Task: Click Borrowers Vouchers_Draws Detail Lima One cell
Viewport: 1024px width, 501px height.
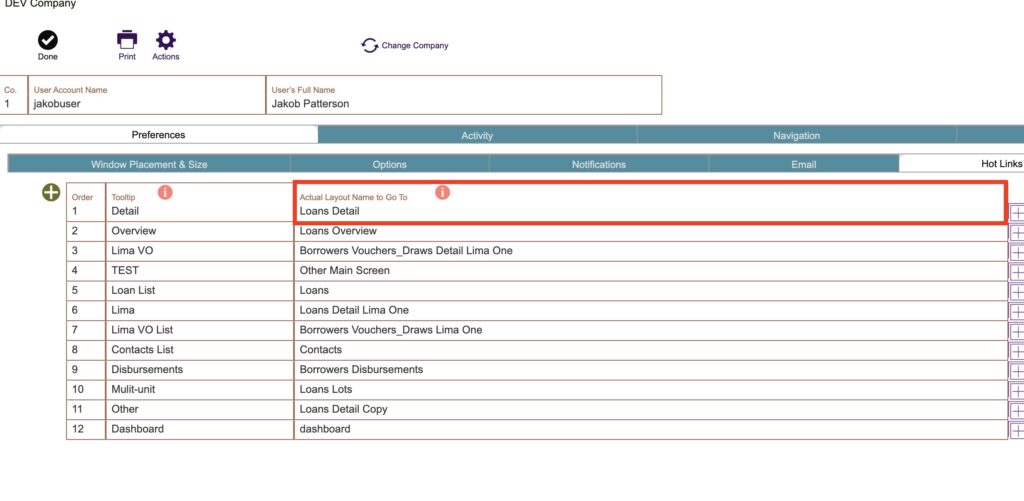Action: pos(650,251)
